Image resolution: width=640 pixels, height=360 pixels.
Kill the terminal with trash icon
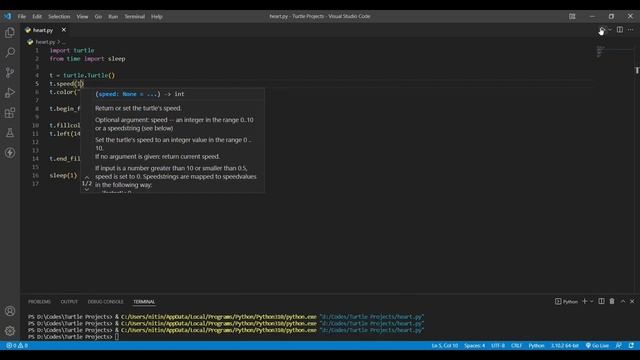(x=612, y=301)
